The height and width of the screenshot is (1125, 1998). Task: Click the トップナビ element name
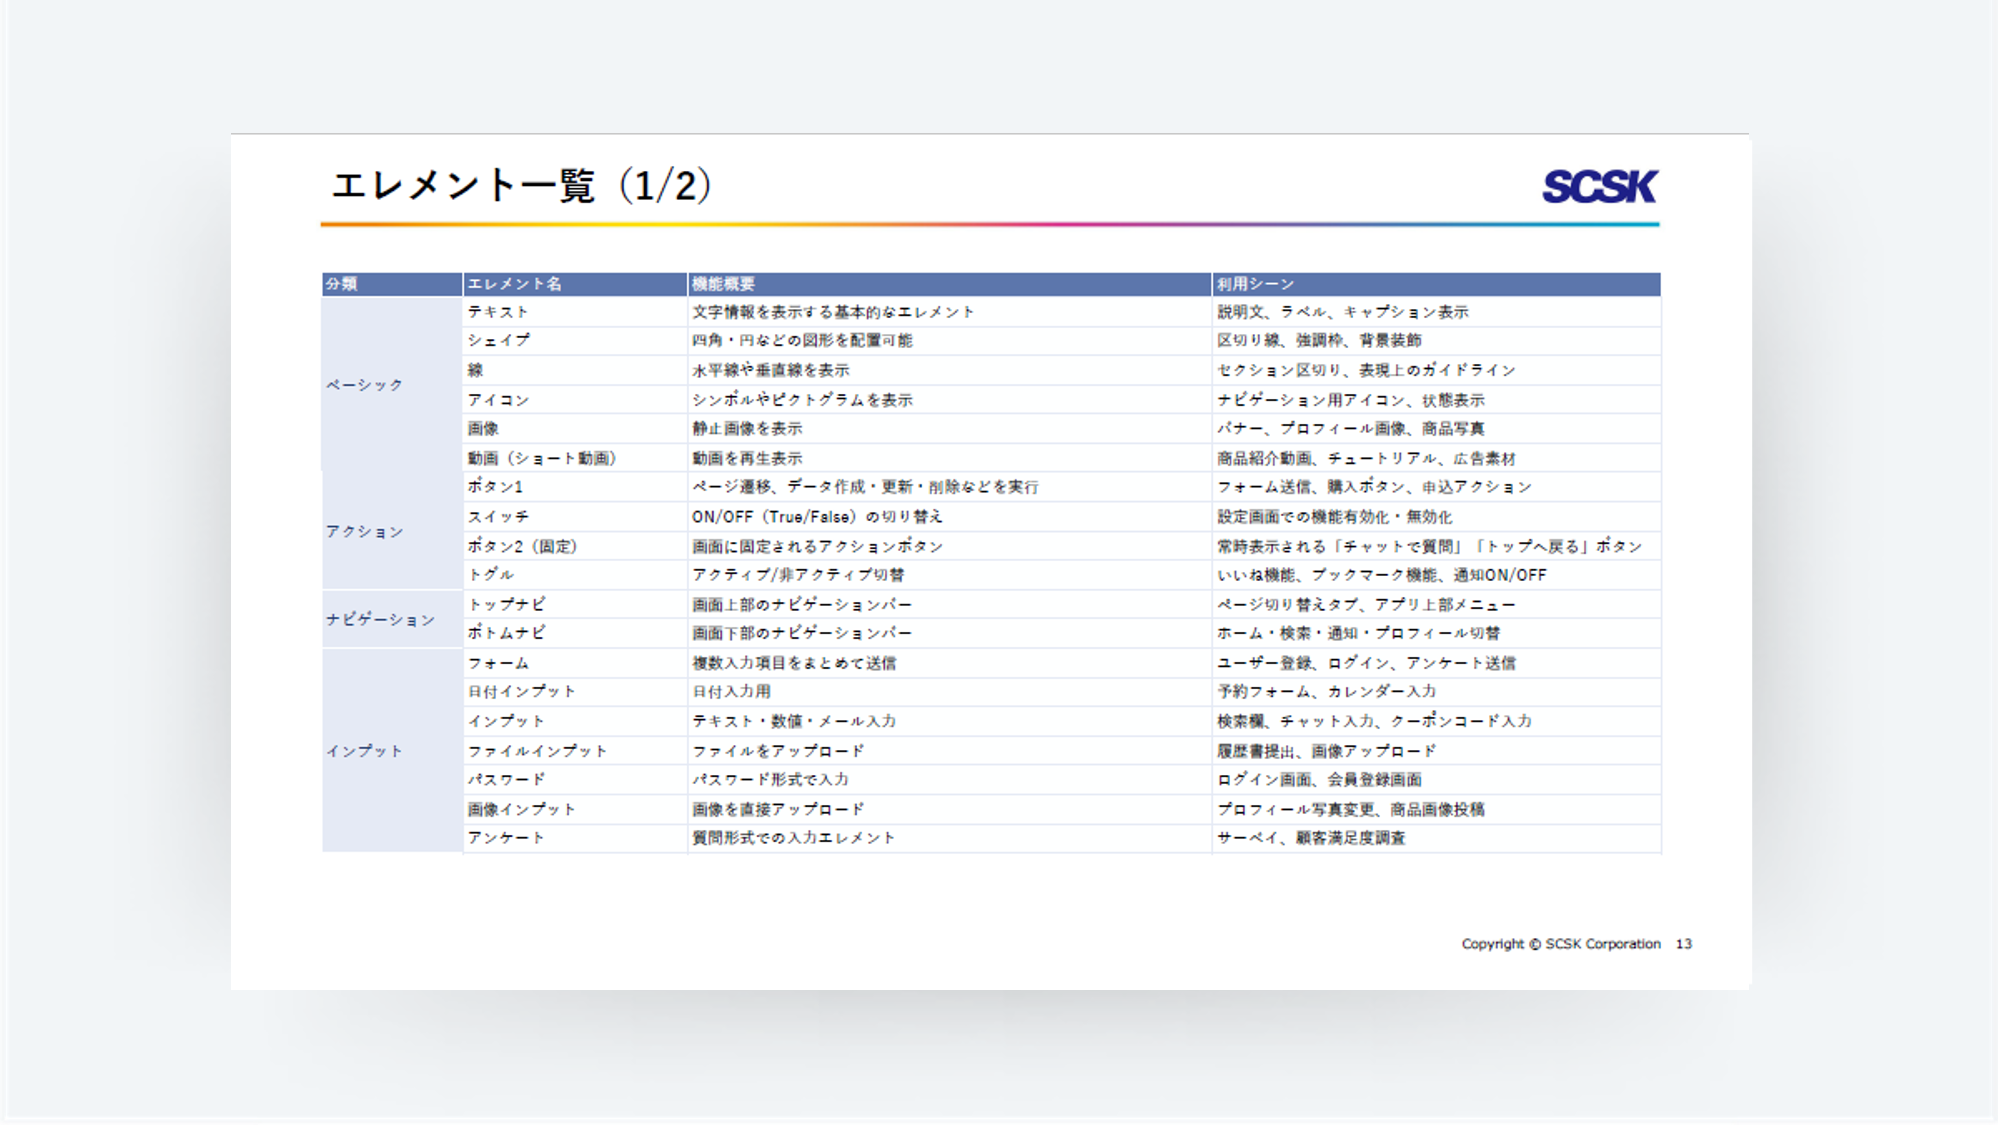coord(507,605)
